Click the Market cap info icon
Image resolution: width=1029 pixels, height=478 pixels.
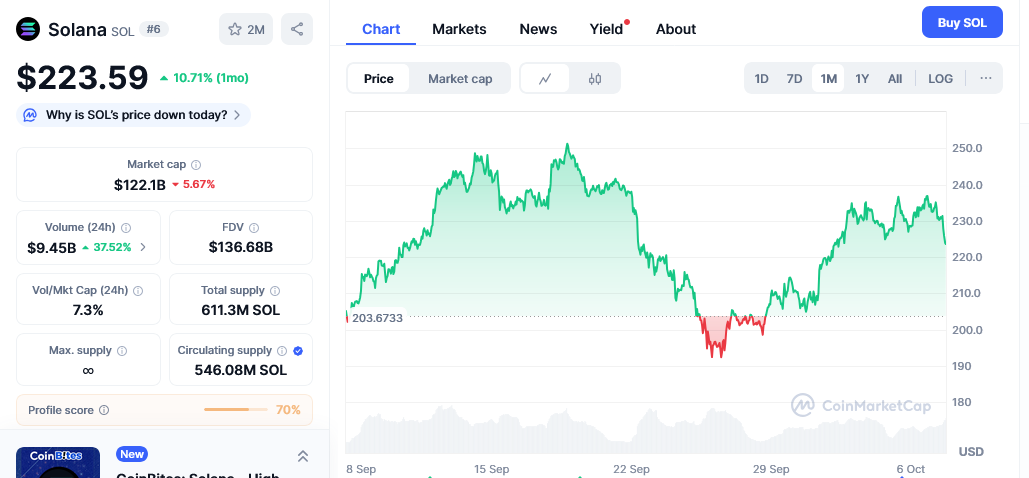click(196, 165)
